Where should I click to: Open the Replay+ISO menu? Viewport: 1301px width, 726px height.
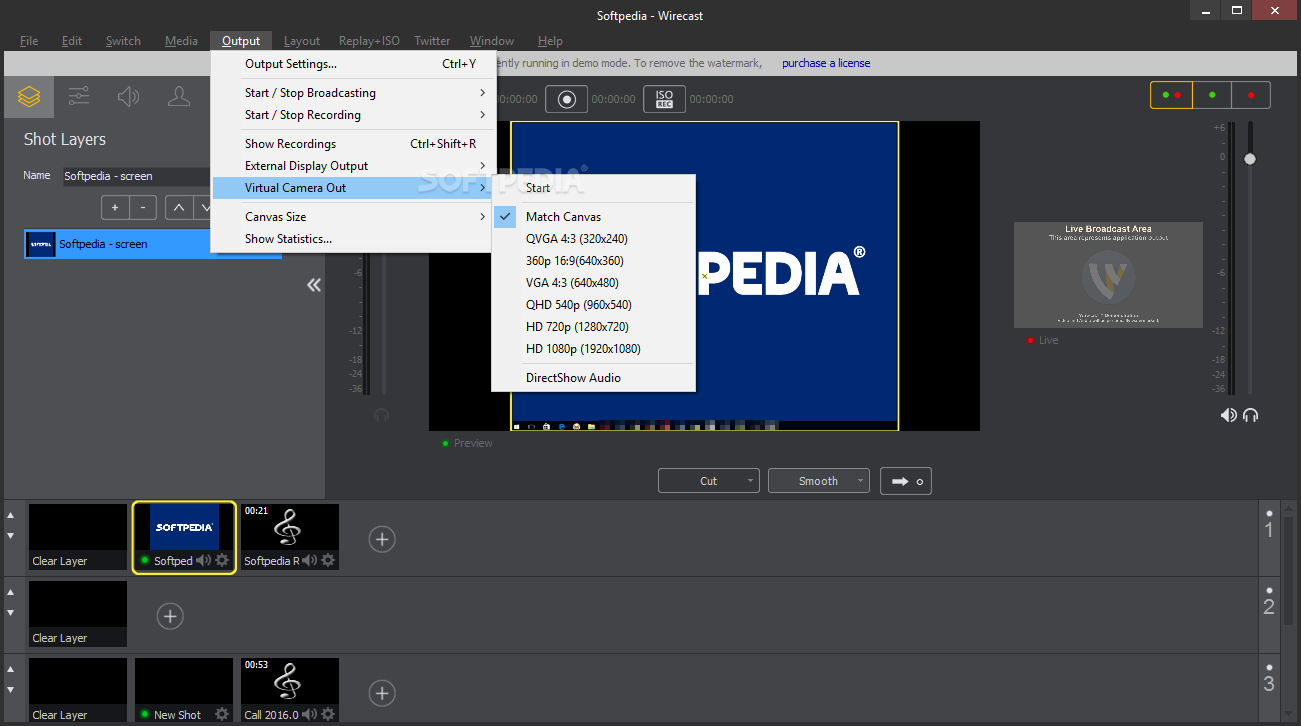click(x=369, y=41)
